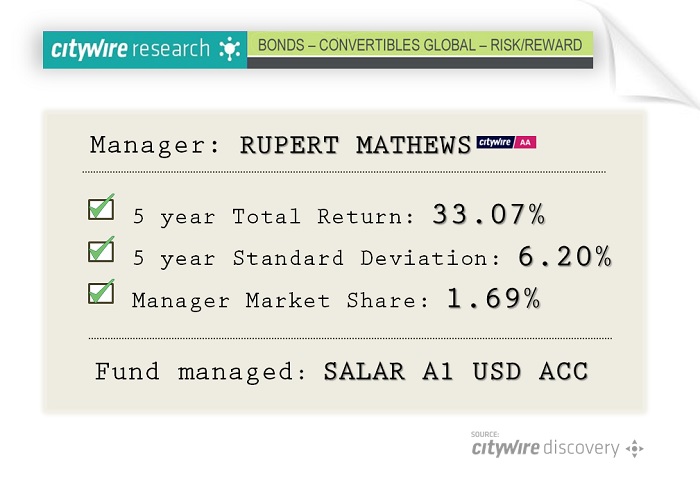Screen dimensions: 700x480
Task: Toggle the 5 year Standard Deviation checkbox
Action: pyautogui.click(x=101, y=250)
